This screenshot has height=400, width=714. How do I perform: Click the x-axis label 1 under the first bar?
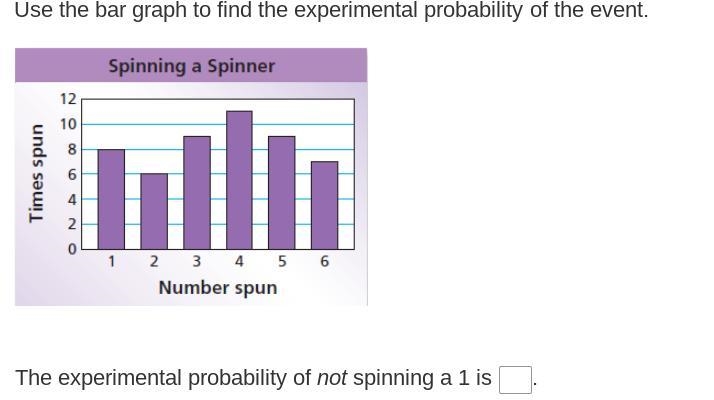pyautogui.click(x=111, y=262)
